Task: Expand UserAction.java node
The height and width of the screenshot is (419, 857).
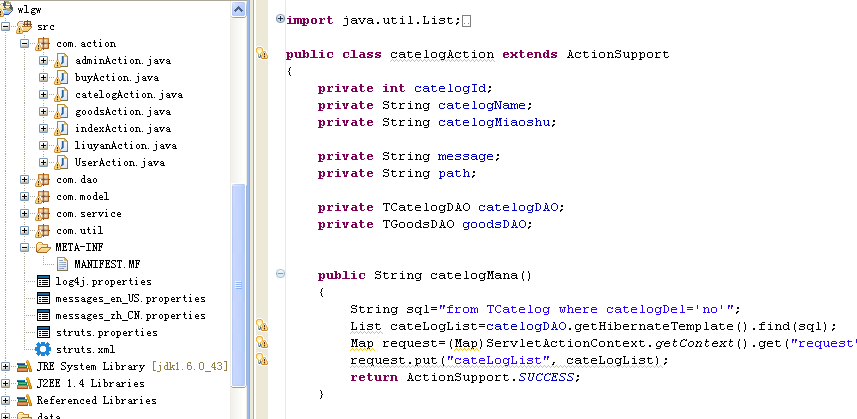Action: pyautogui.click(x=44, y=162)
